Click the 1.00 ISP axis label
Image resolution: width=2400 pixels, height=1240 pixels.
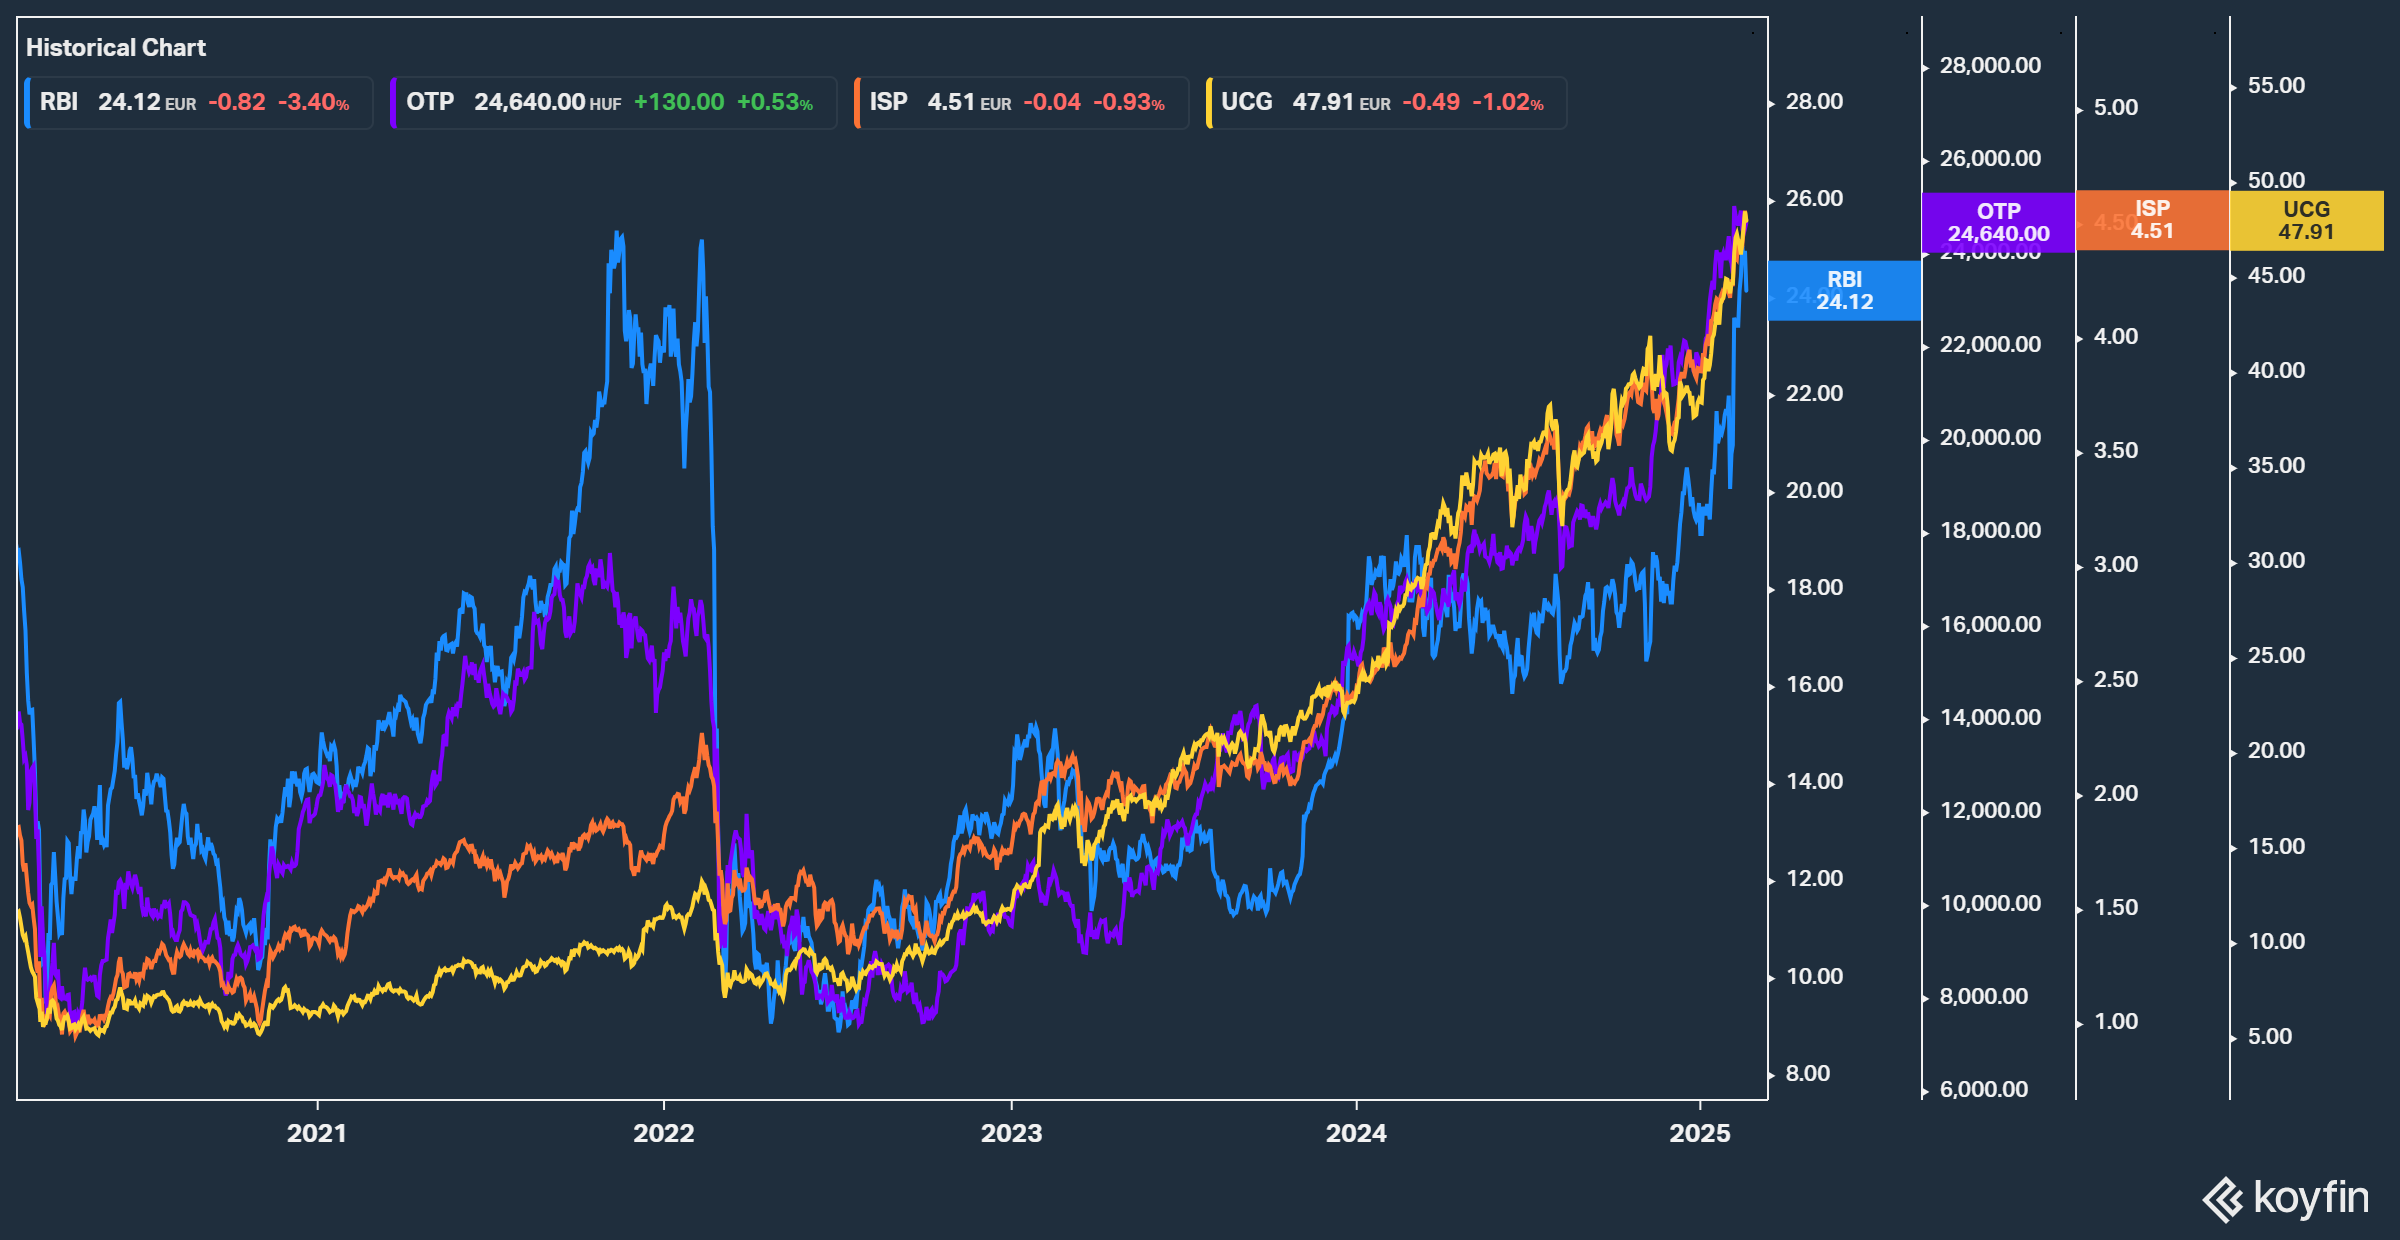2116,1022
